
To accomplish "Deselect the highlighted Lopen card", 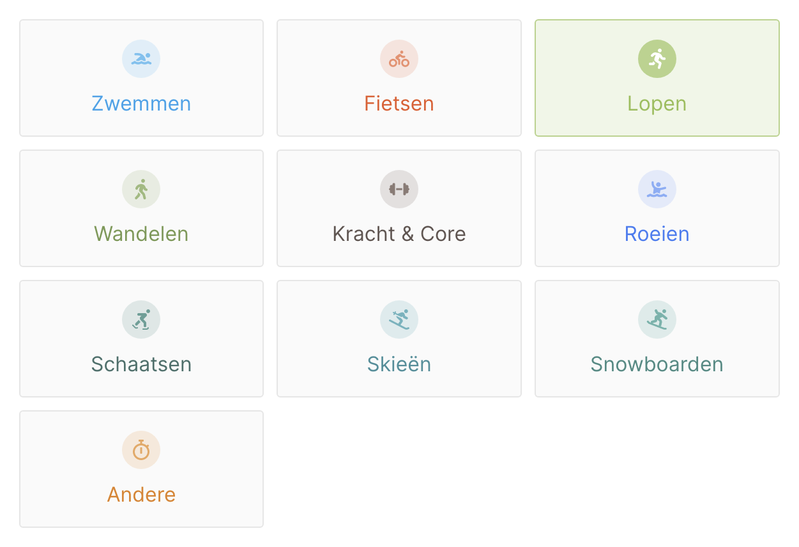I will click(x=657, y=78).
